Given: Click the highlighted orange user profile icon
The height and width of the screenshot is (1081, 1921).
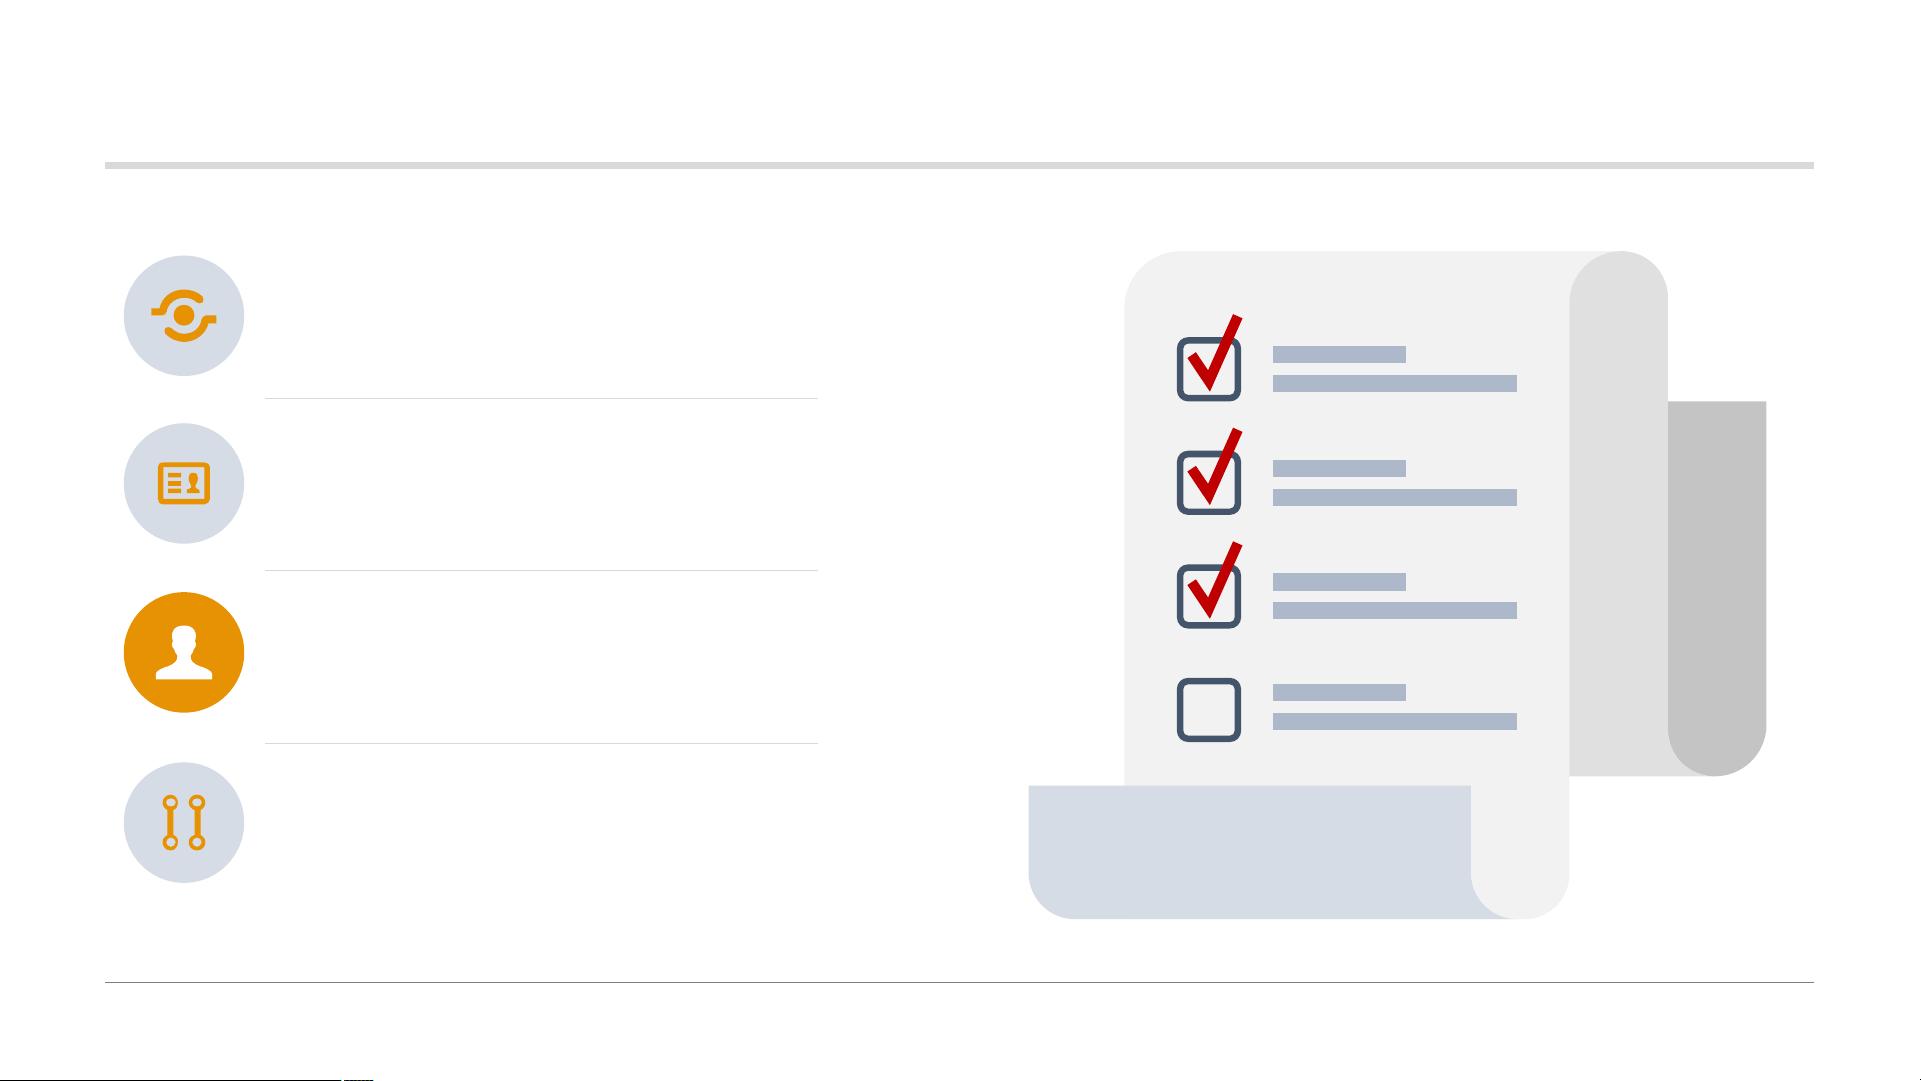Looking at the screenshot, I should [x=184, y=652].
